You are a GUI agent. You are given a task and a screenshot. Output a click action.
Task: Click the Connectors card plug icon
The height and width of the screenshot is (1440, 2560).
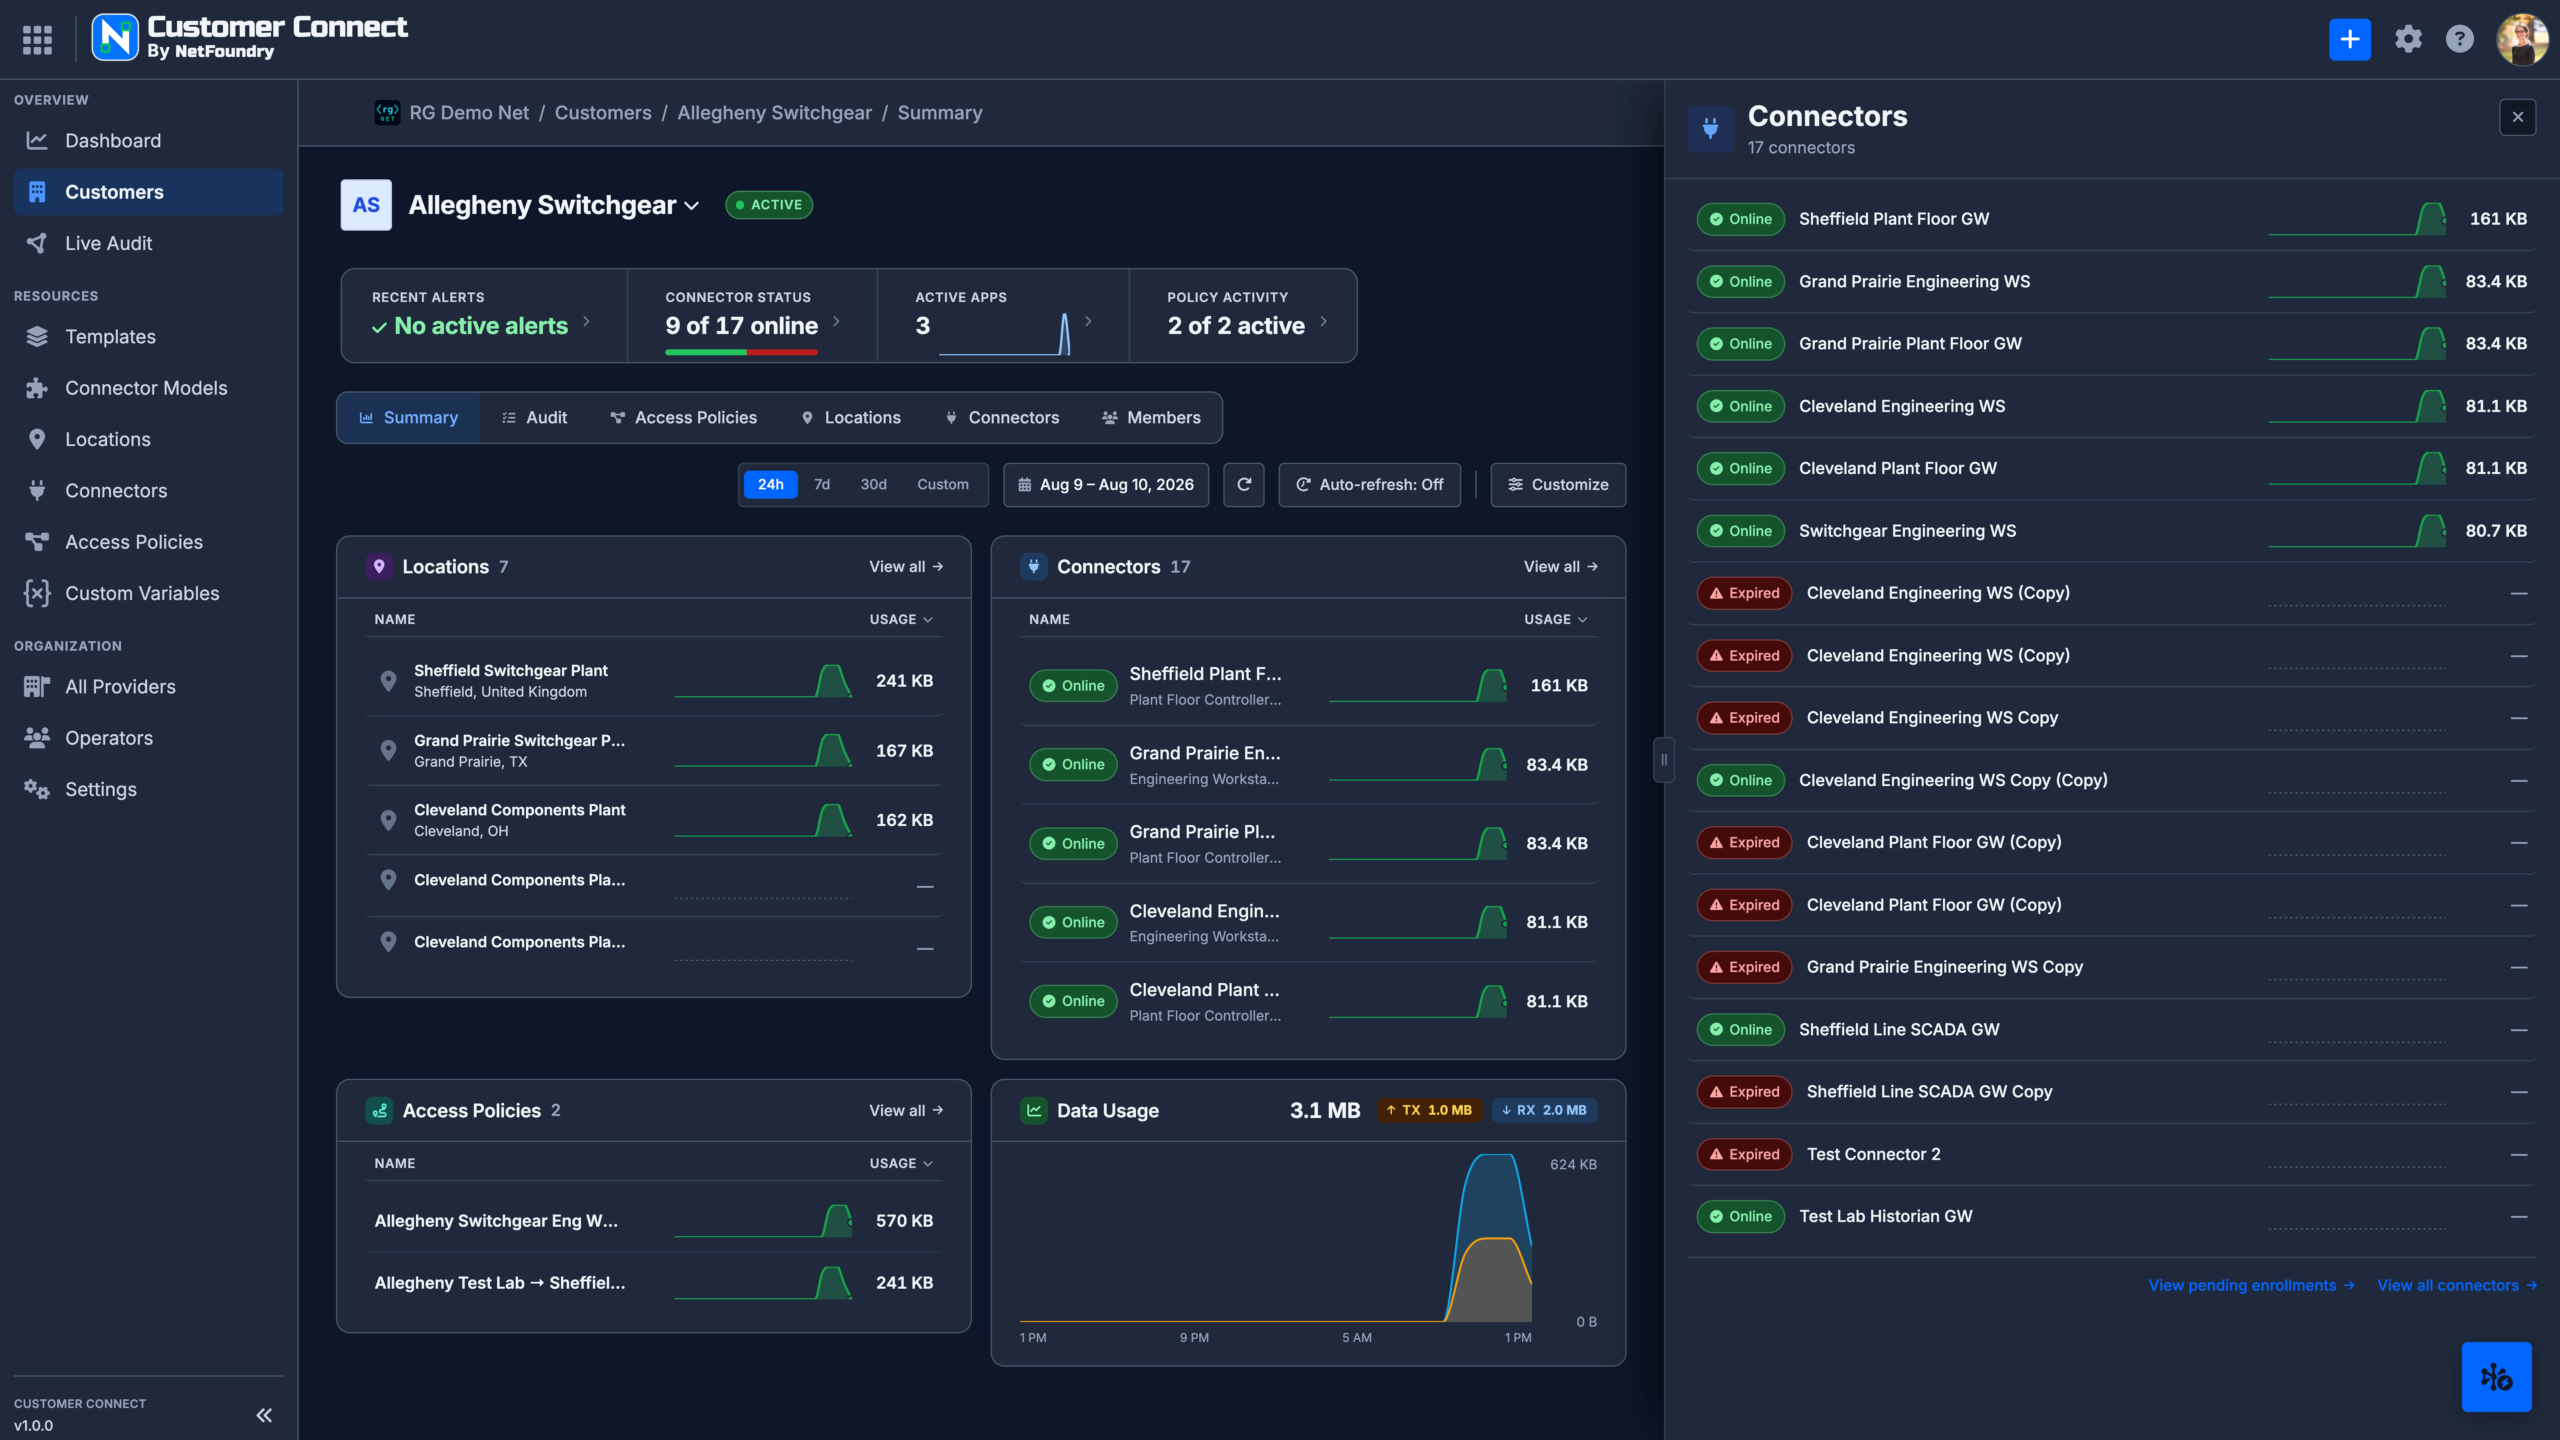click(x=1034, y=567)
